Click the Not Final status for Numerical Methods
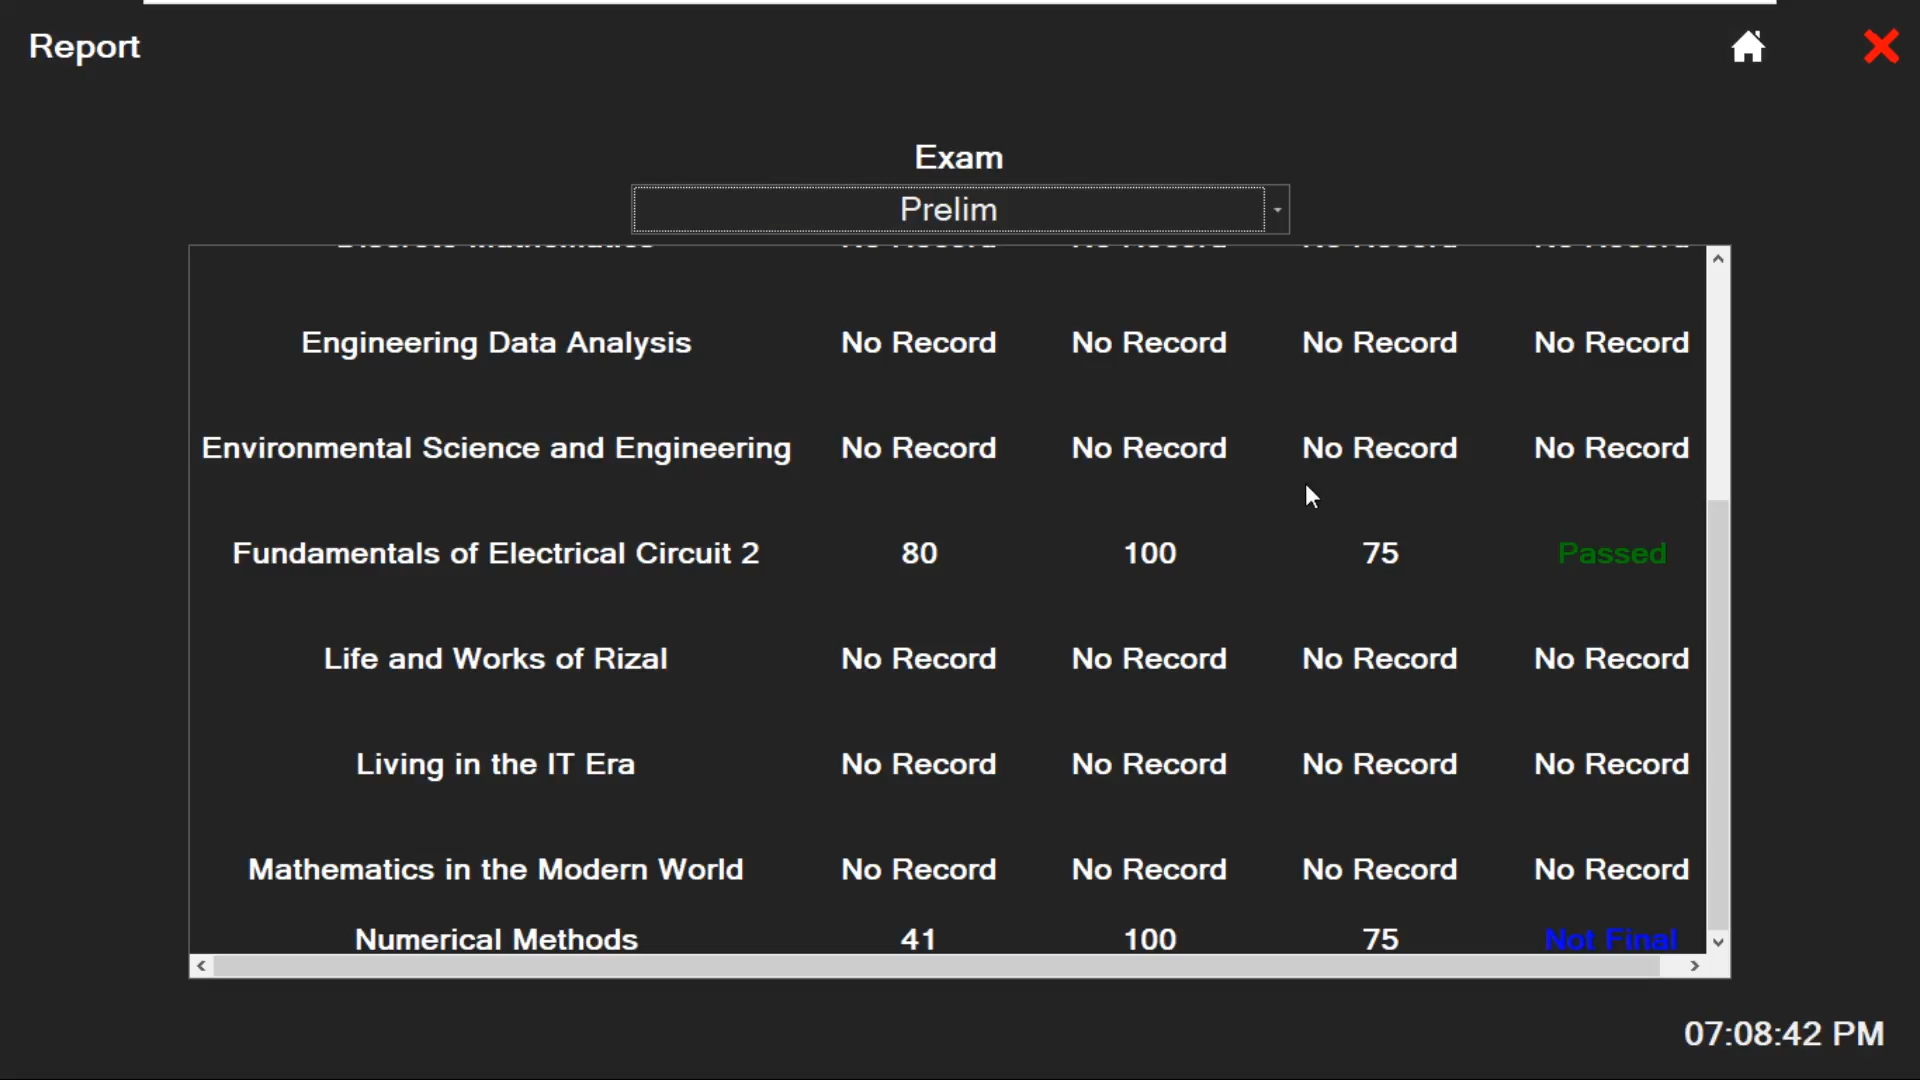 1611,939
